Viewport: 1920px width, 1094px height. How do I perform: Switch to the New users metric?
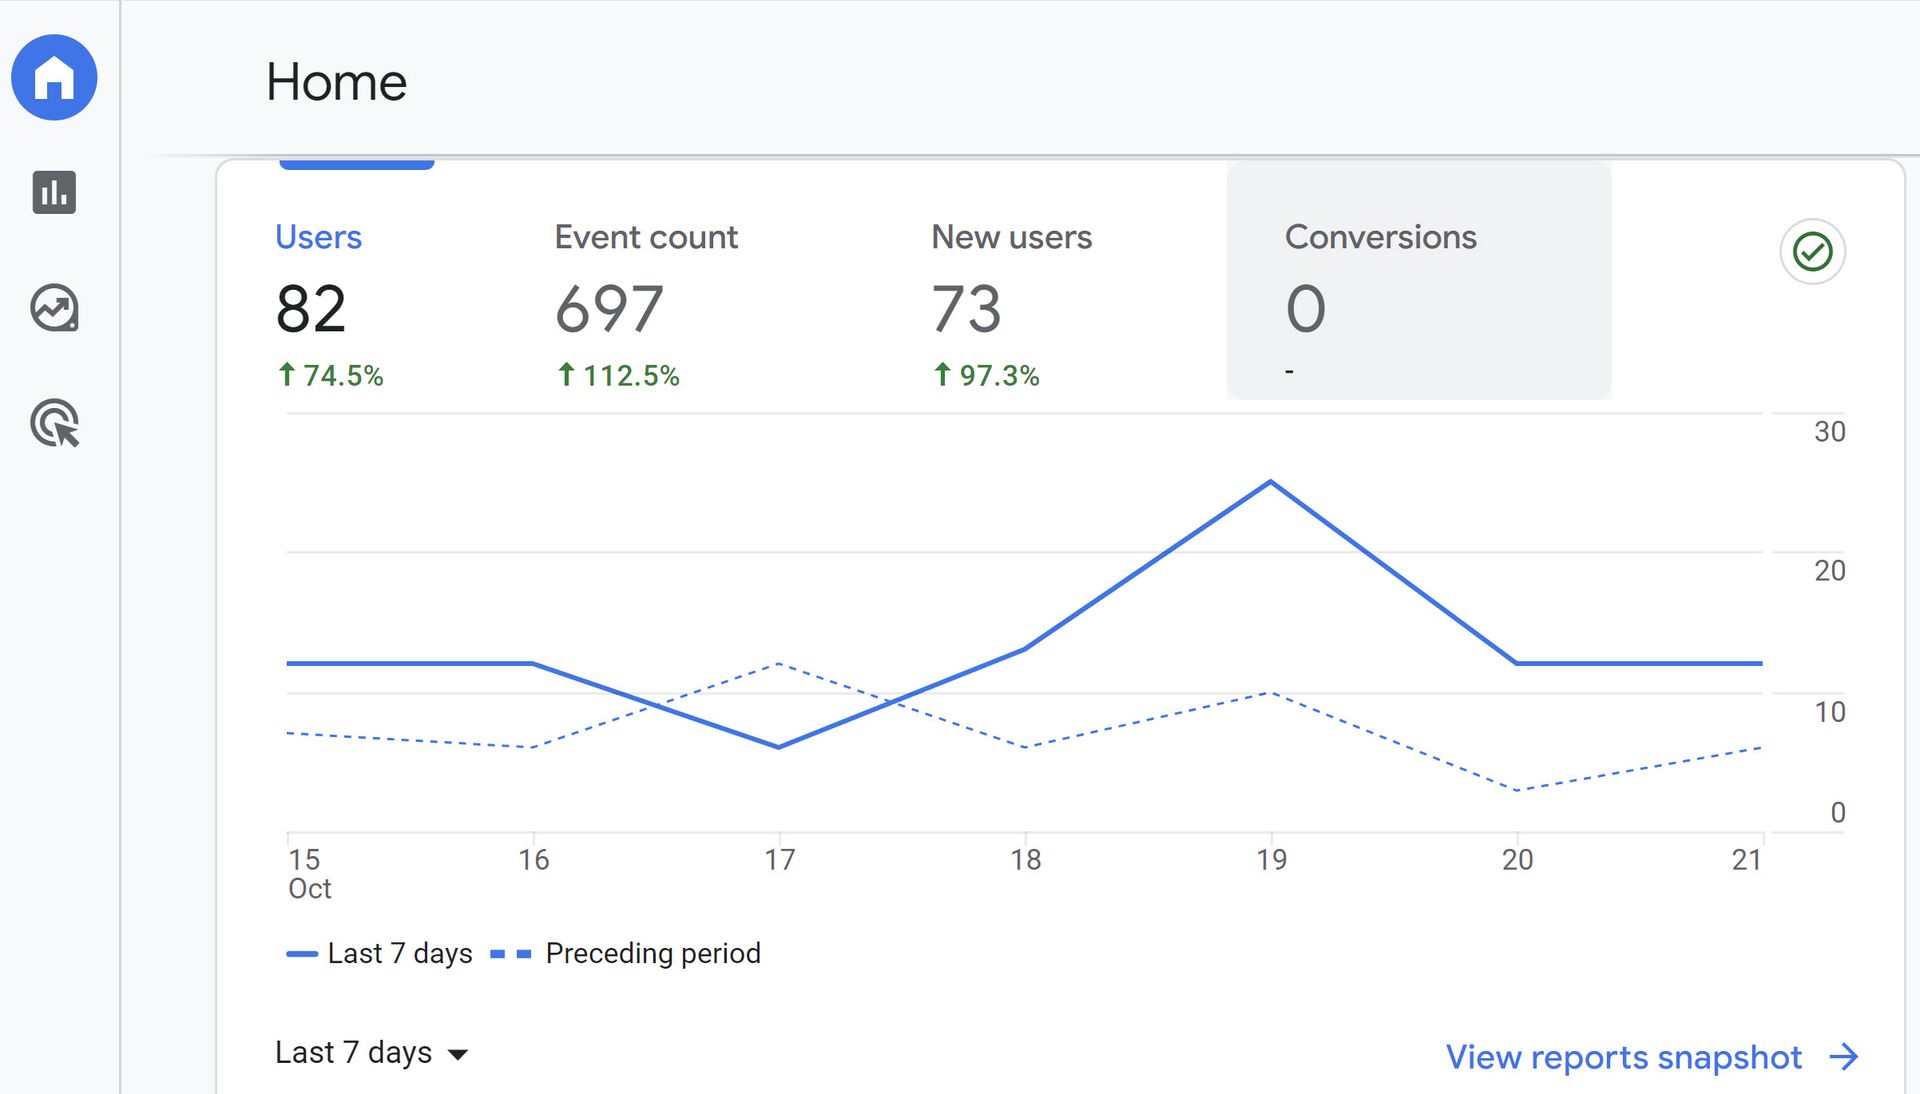click(x=1011, y=237)
